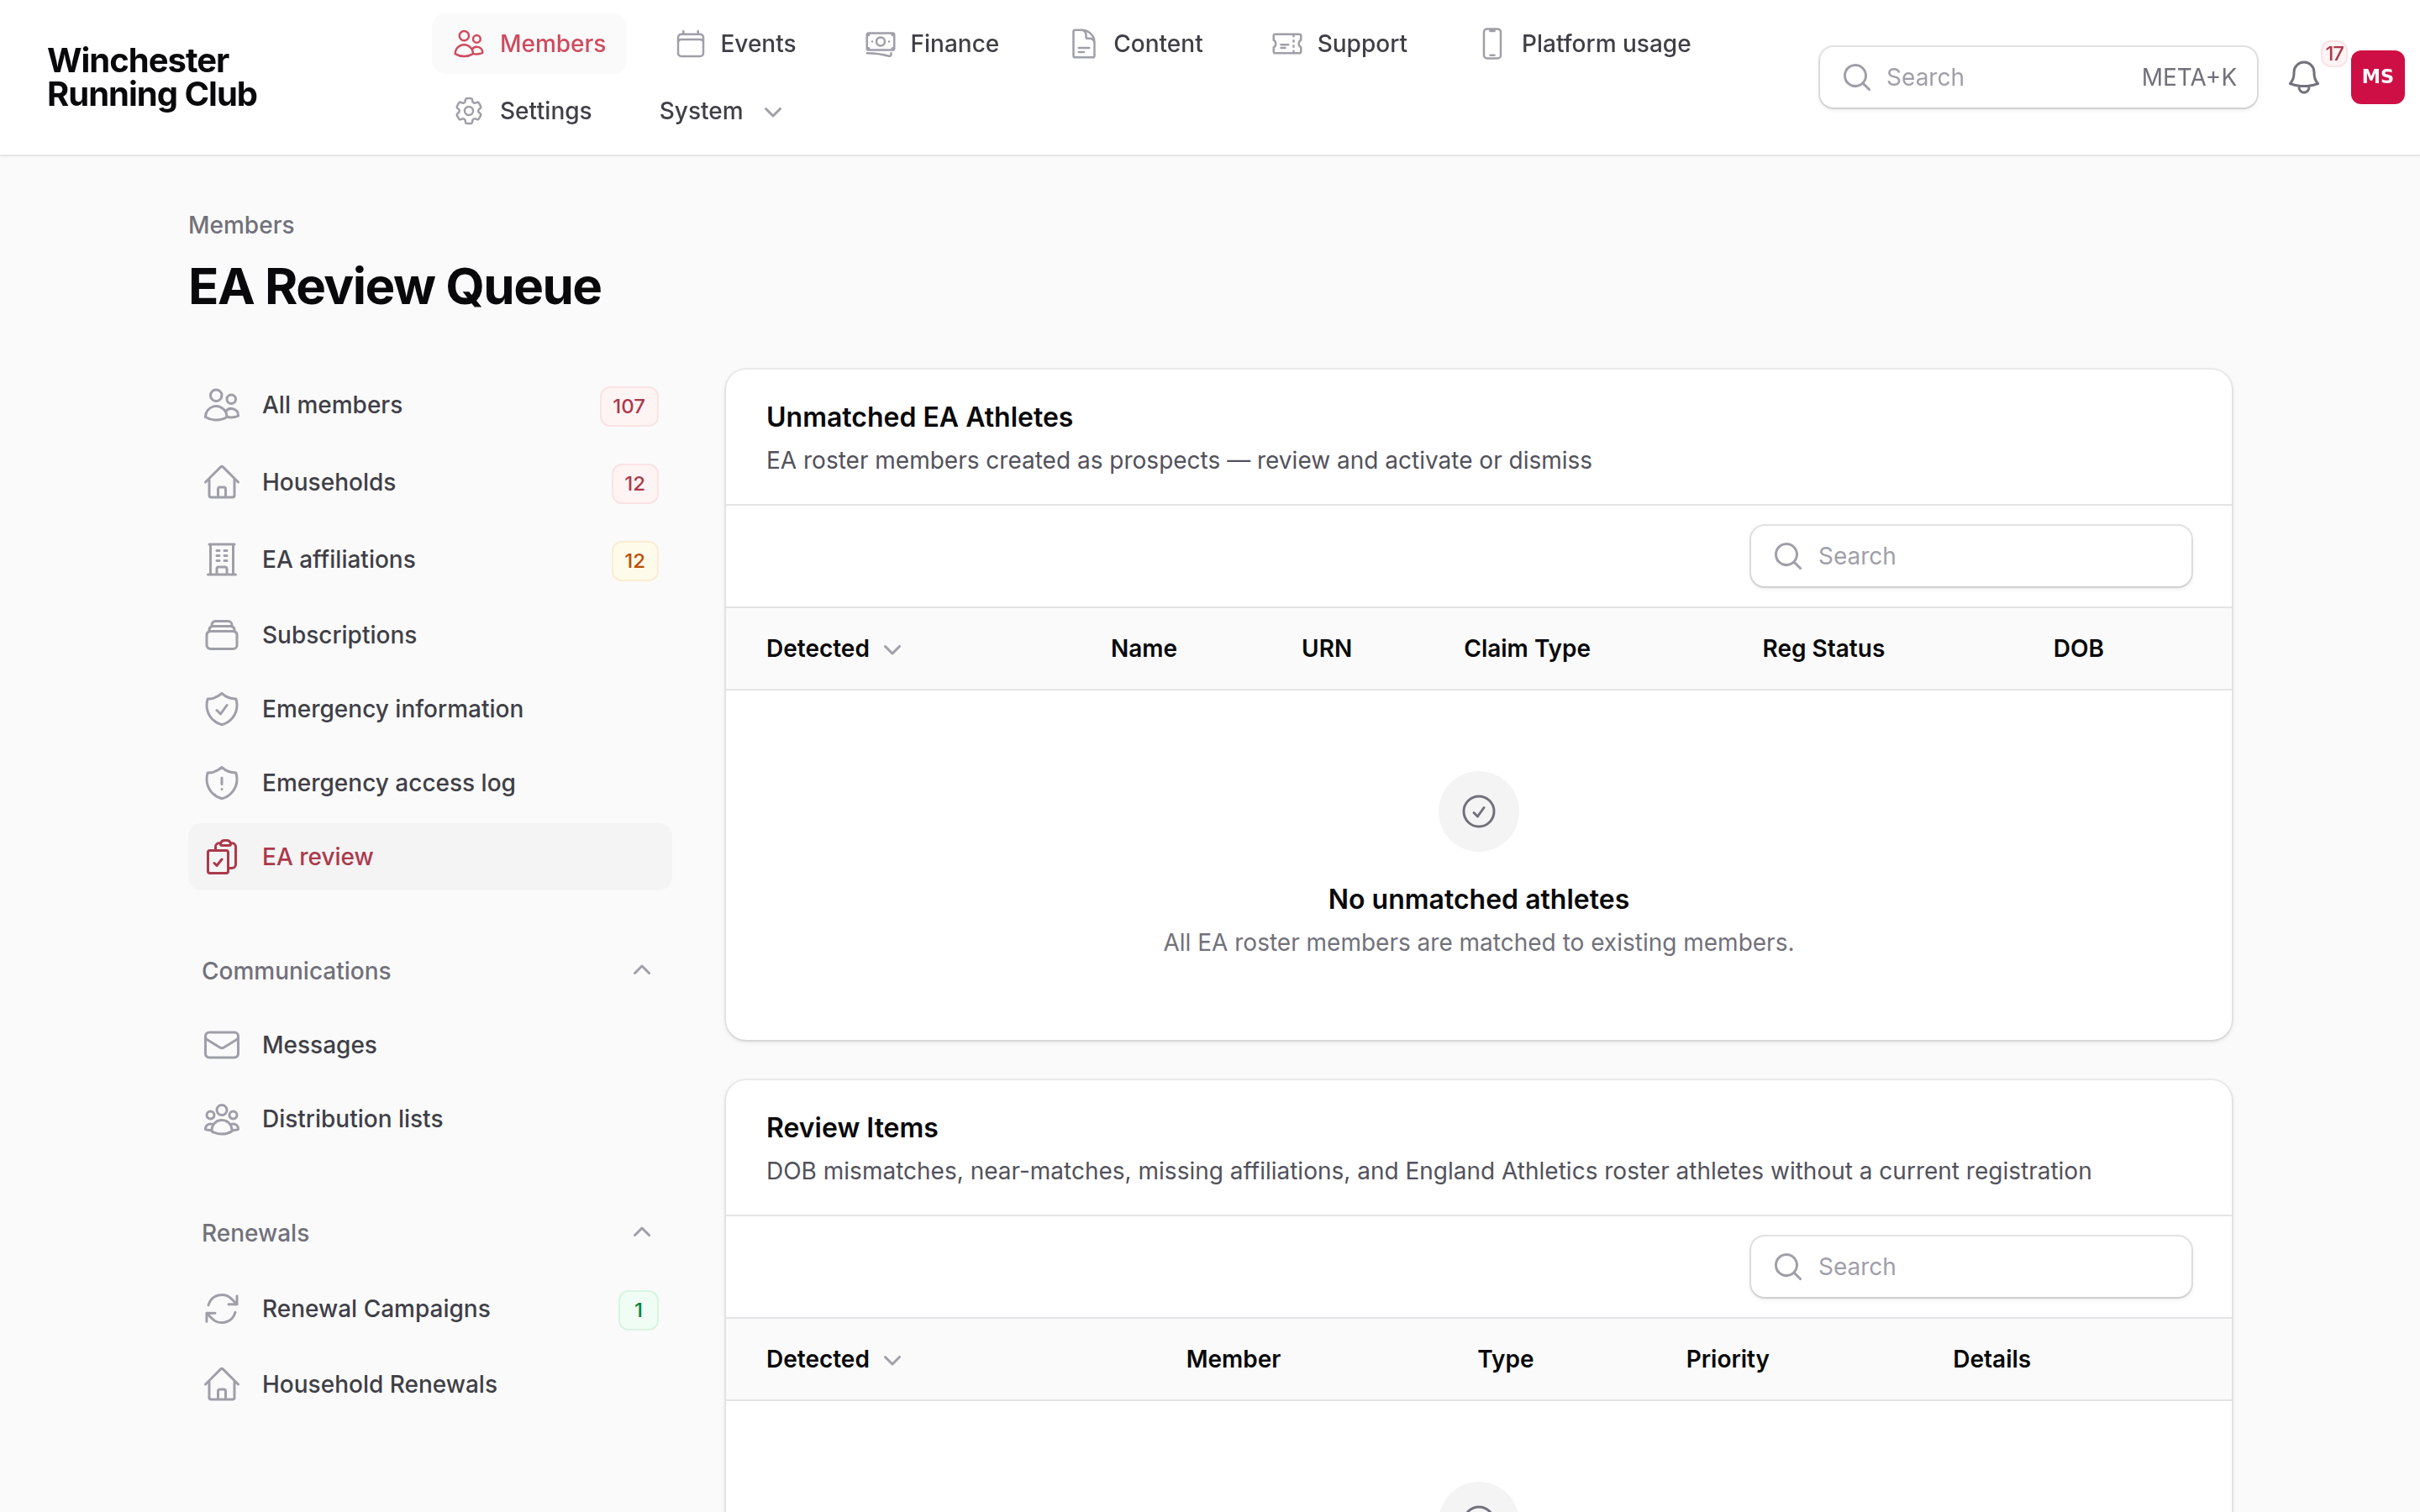Open notifications bell icon
Viewport: 2420px width, 1512px height.
click(x=2303, y=77)
